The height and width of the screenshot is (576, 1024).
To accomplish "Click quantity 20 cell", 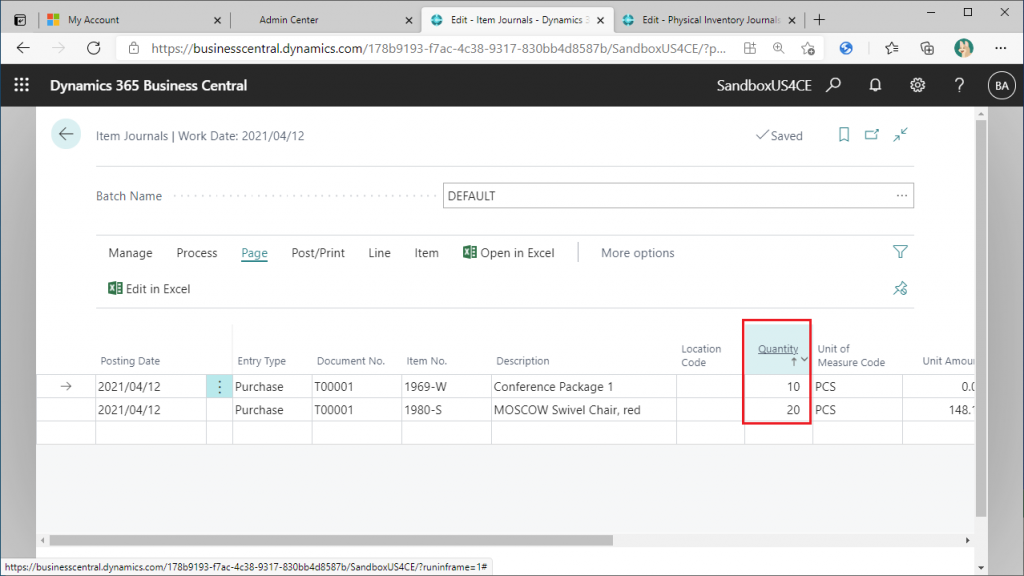I will (778, 410).
